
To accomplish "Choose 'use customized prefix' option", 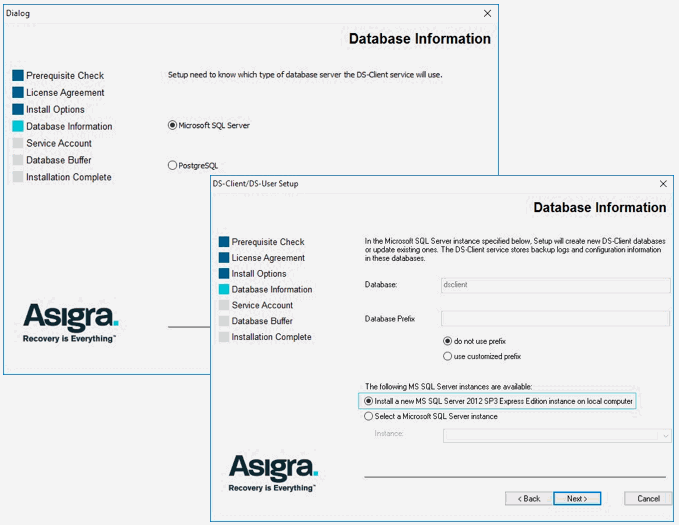I will [x=447, y=356].
